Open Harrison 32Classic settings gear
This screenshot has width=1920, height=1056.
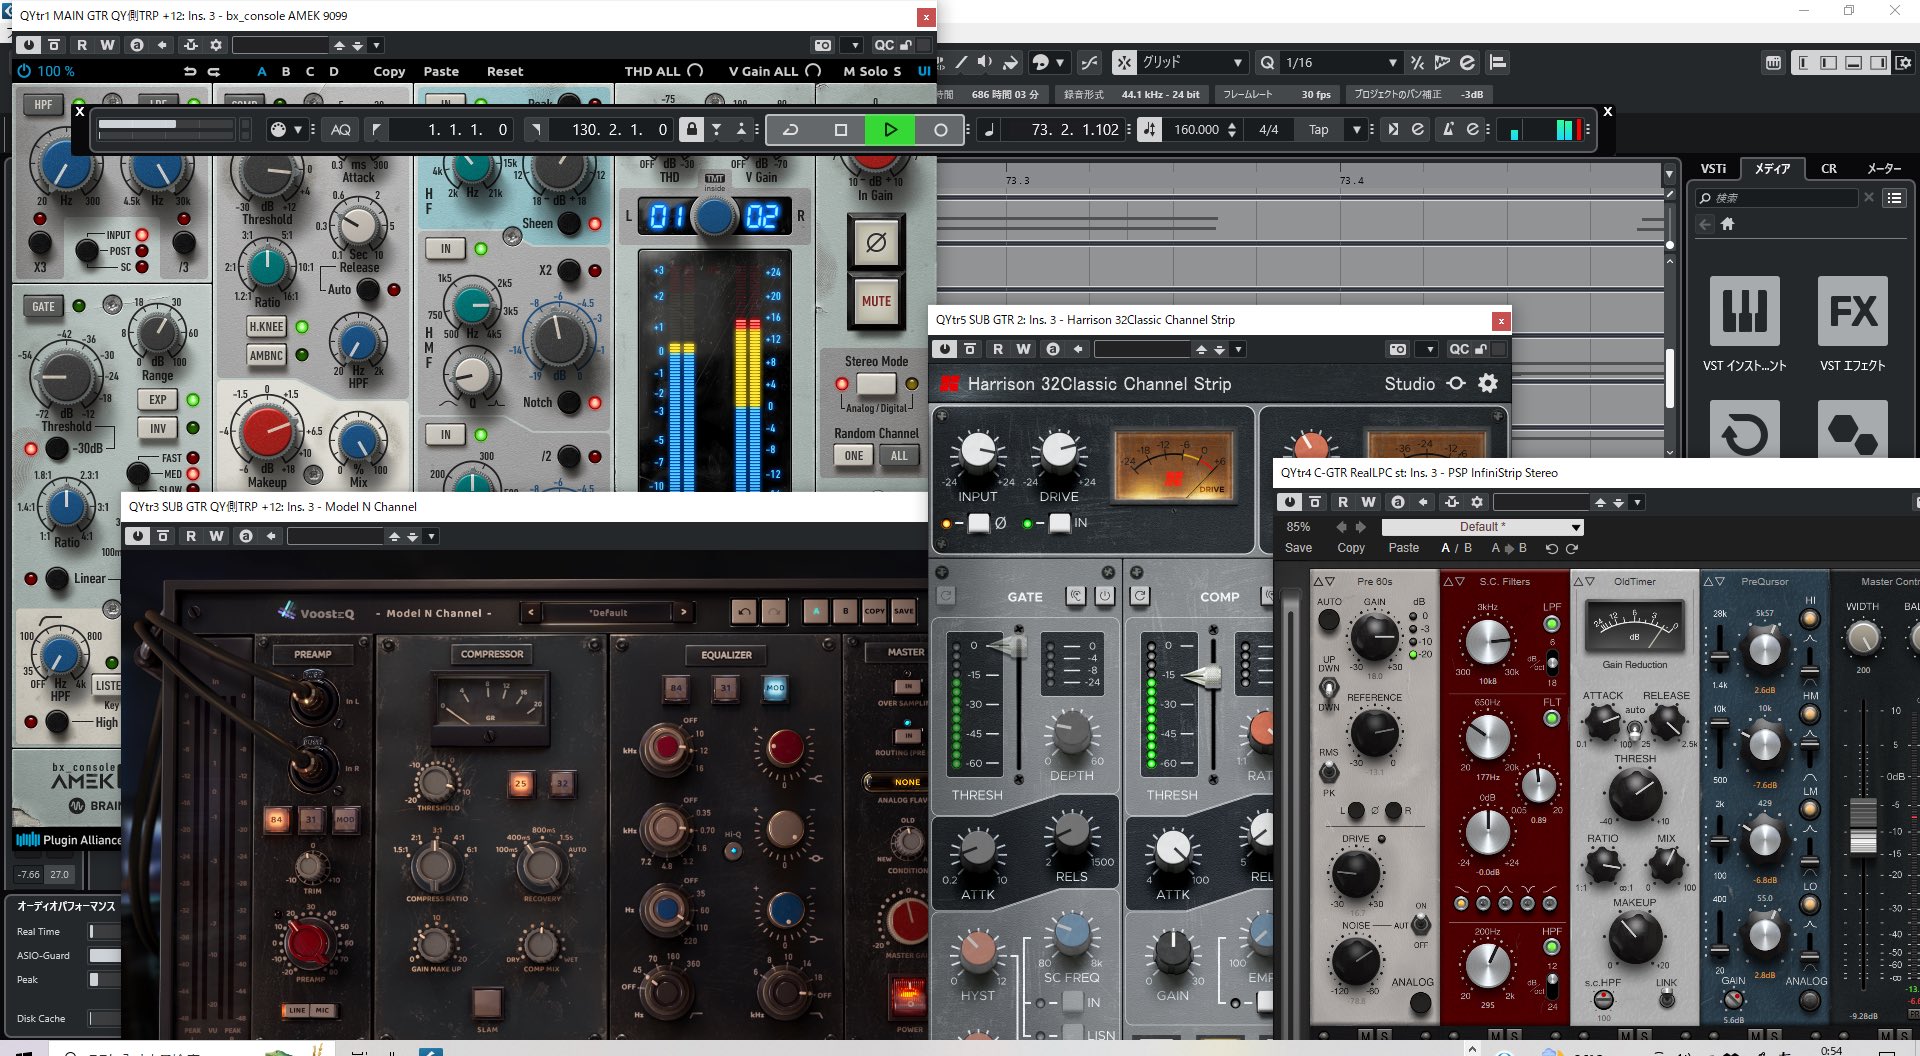pyautogui.click(x=1488, y=383)
